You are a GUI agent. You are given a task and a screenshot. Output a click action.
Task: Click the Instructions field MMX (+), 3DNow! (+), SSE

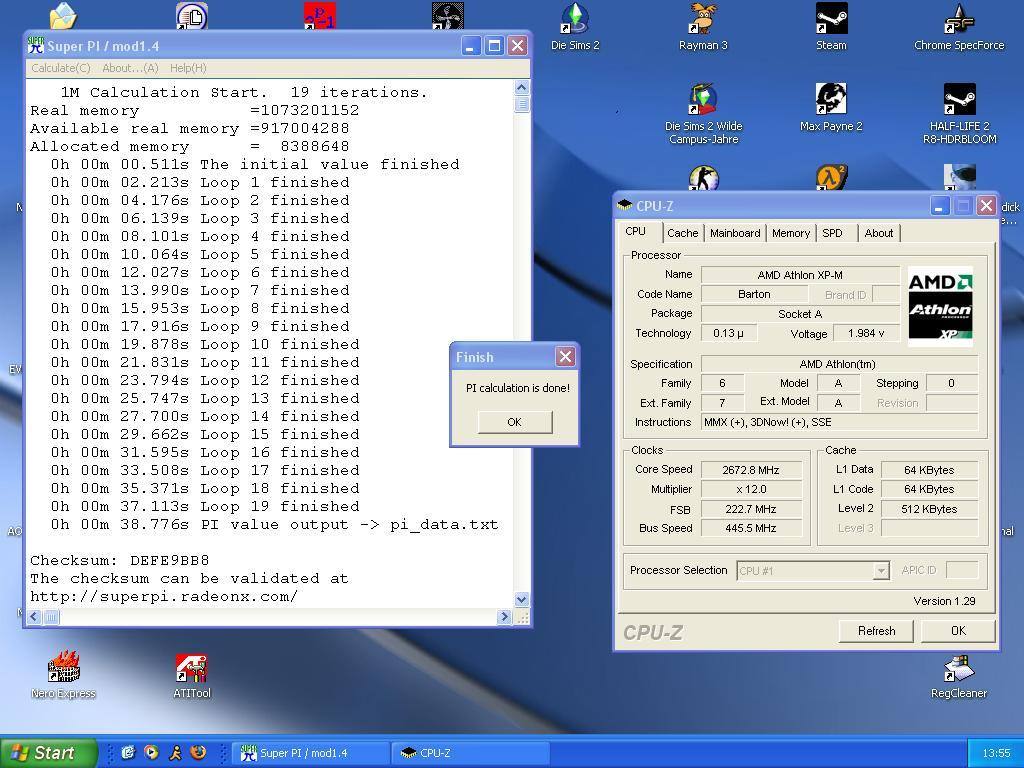pos(839,423)
